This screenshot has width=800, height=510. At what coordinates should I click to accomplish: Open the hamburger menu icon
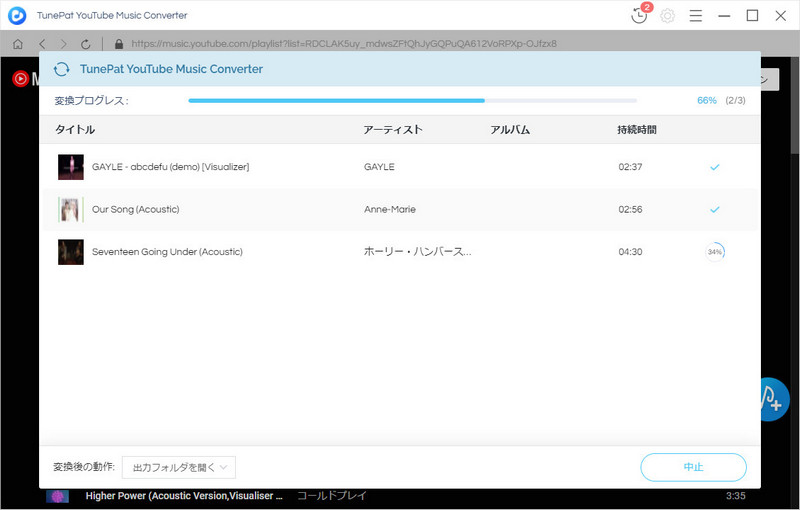click(695, 16)
